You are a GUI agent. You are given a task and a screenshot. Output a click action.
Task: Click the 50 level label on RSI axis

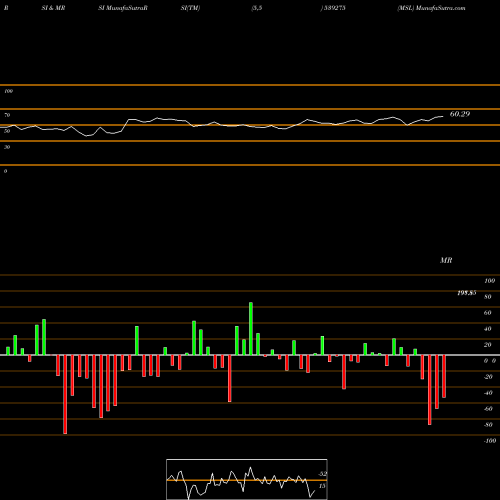point(7,131)
